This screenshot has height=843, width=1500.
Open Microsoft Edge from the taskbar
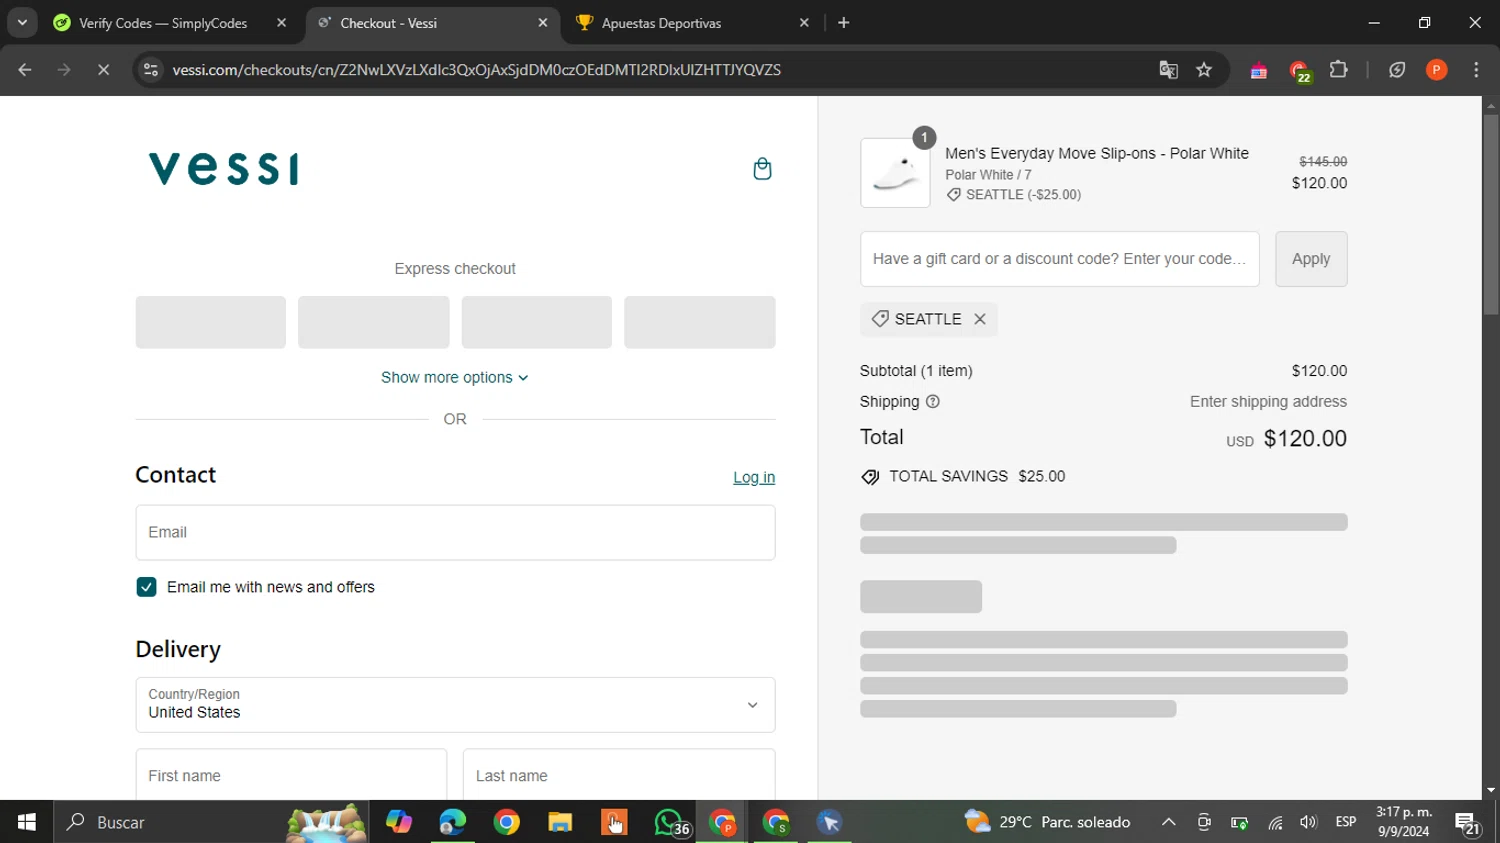(x=452, y=822)
